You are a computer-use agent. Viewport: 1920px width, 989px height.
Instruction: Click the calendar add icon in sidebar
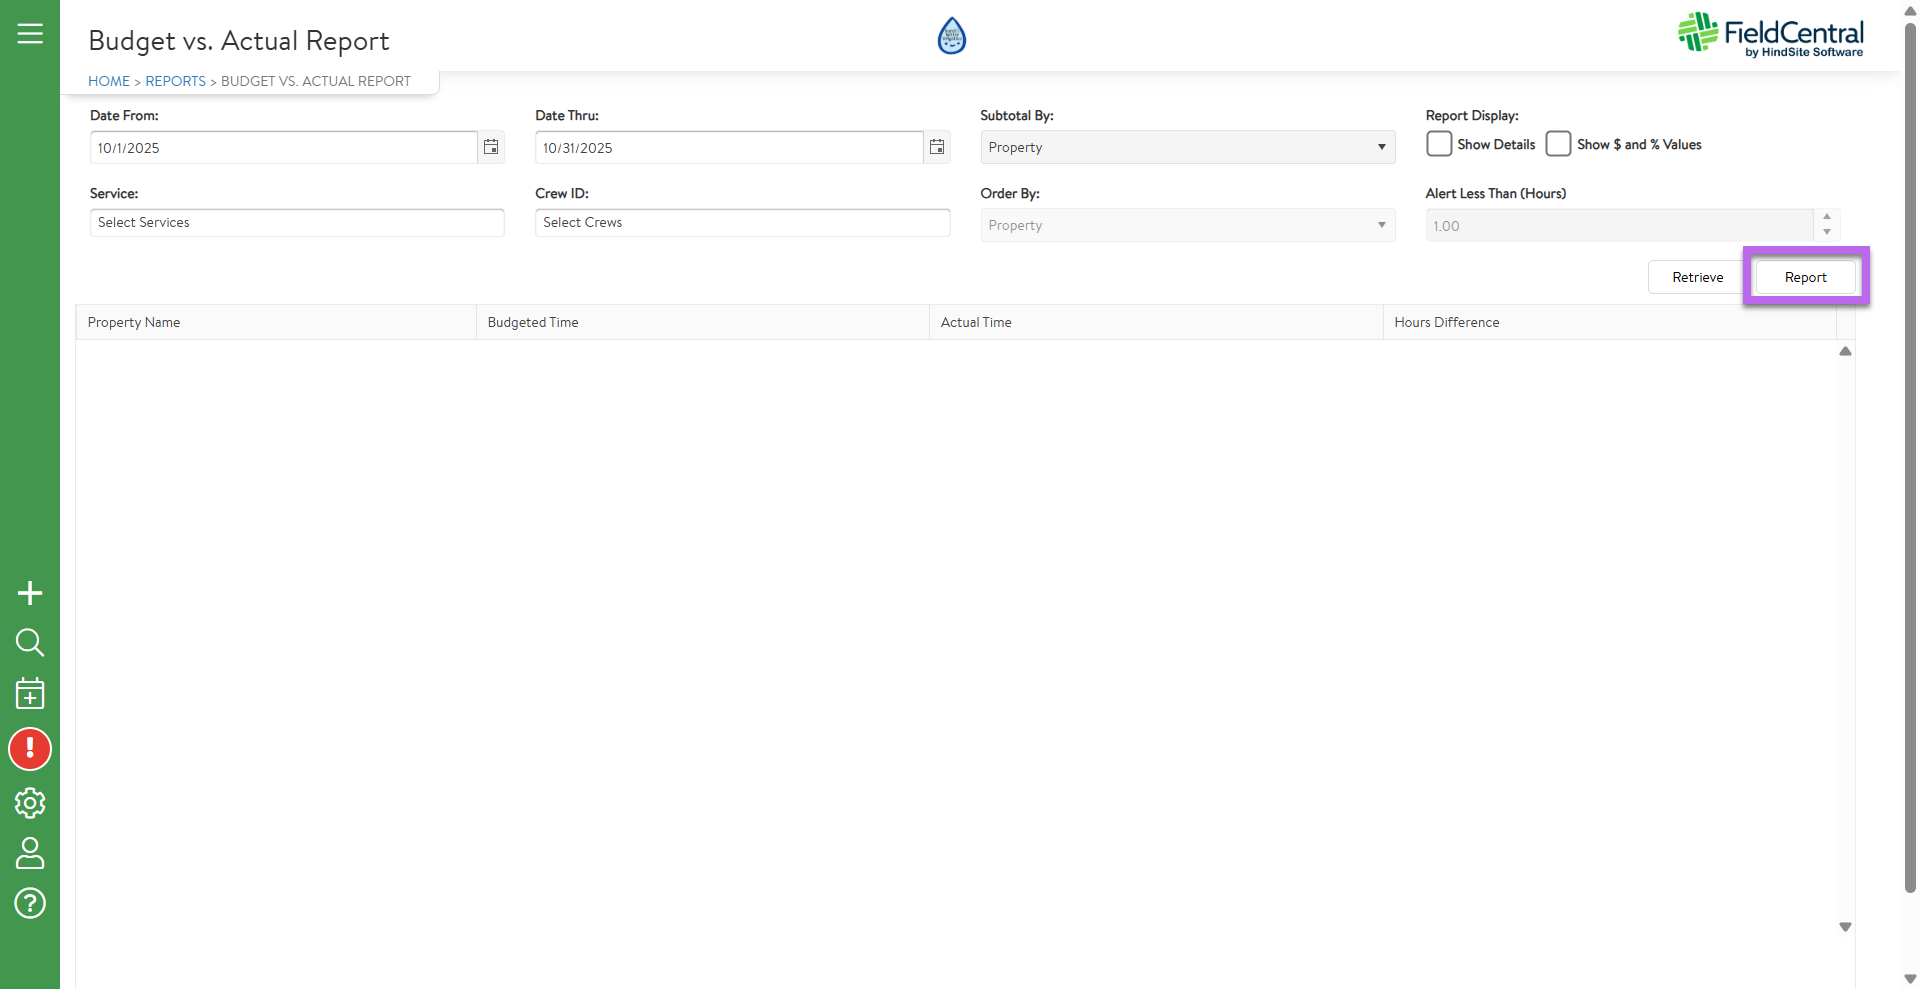point(30,693)
